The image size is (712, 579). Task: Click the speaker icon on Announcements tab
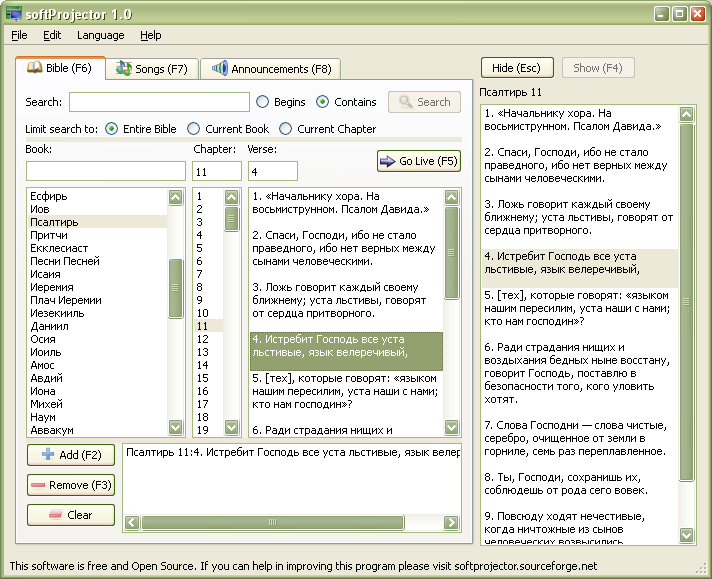[x=220, y=69]
